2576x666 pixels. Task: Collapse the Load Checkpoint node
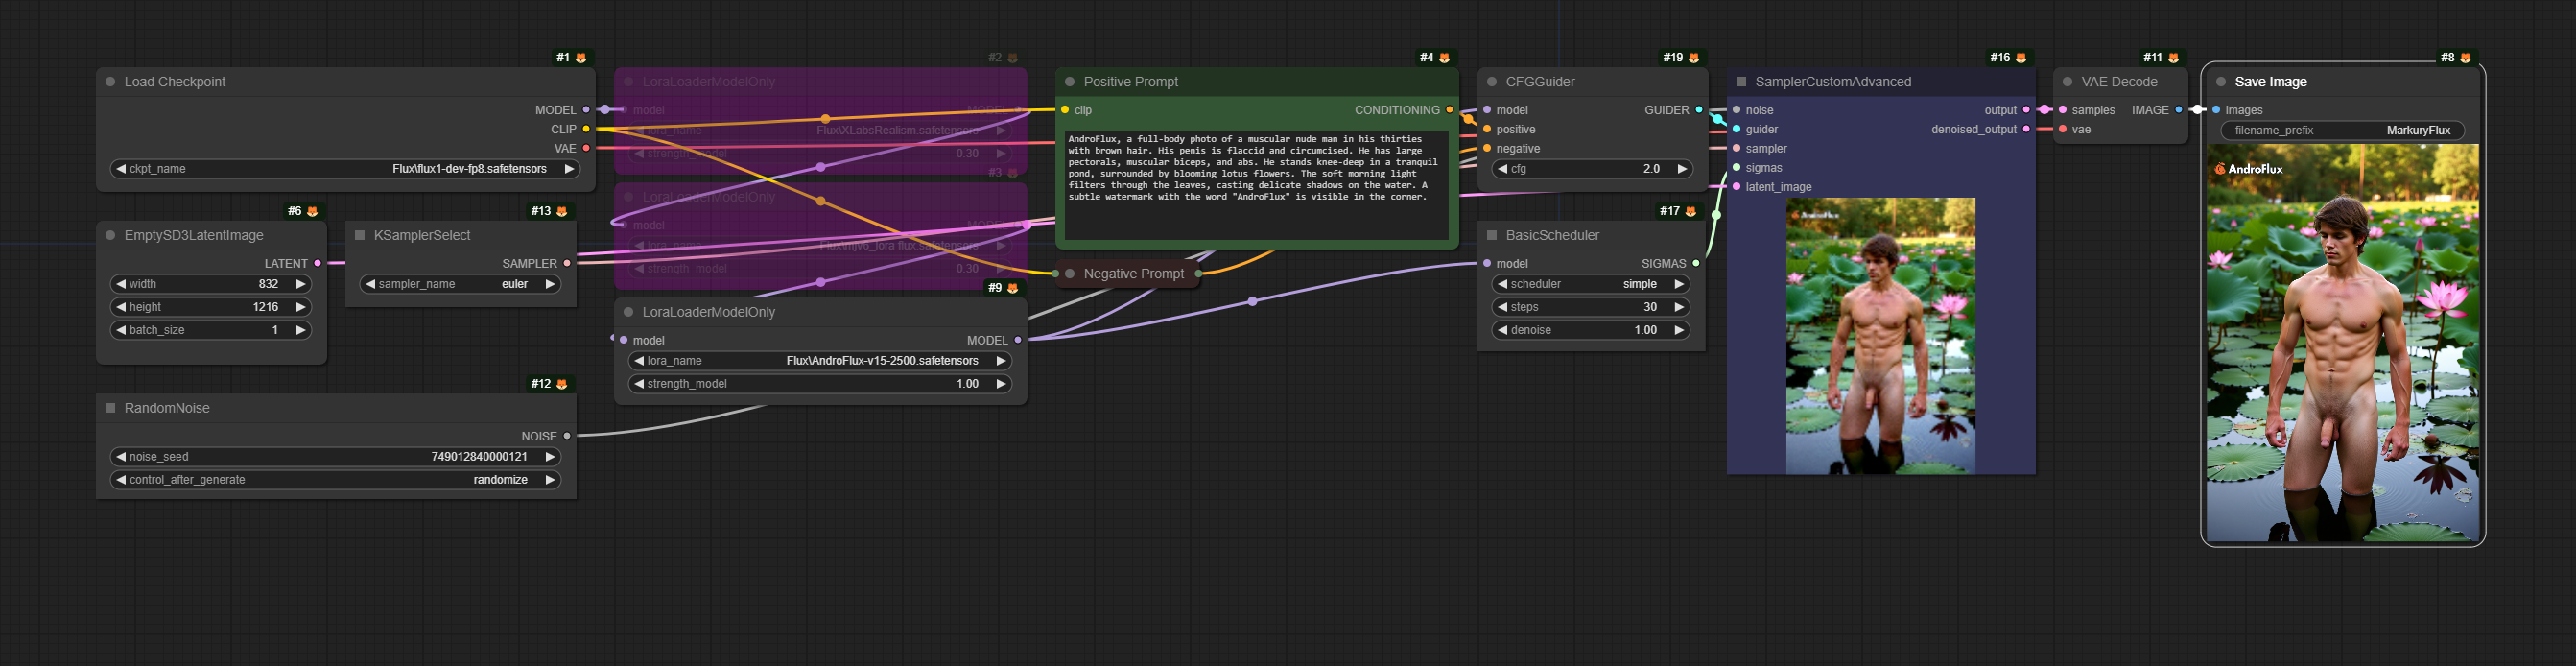pyautogui.click(x=111, y=82)
